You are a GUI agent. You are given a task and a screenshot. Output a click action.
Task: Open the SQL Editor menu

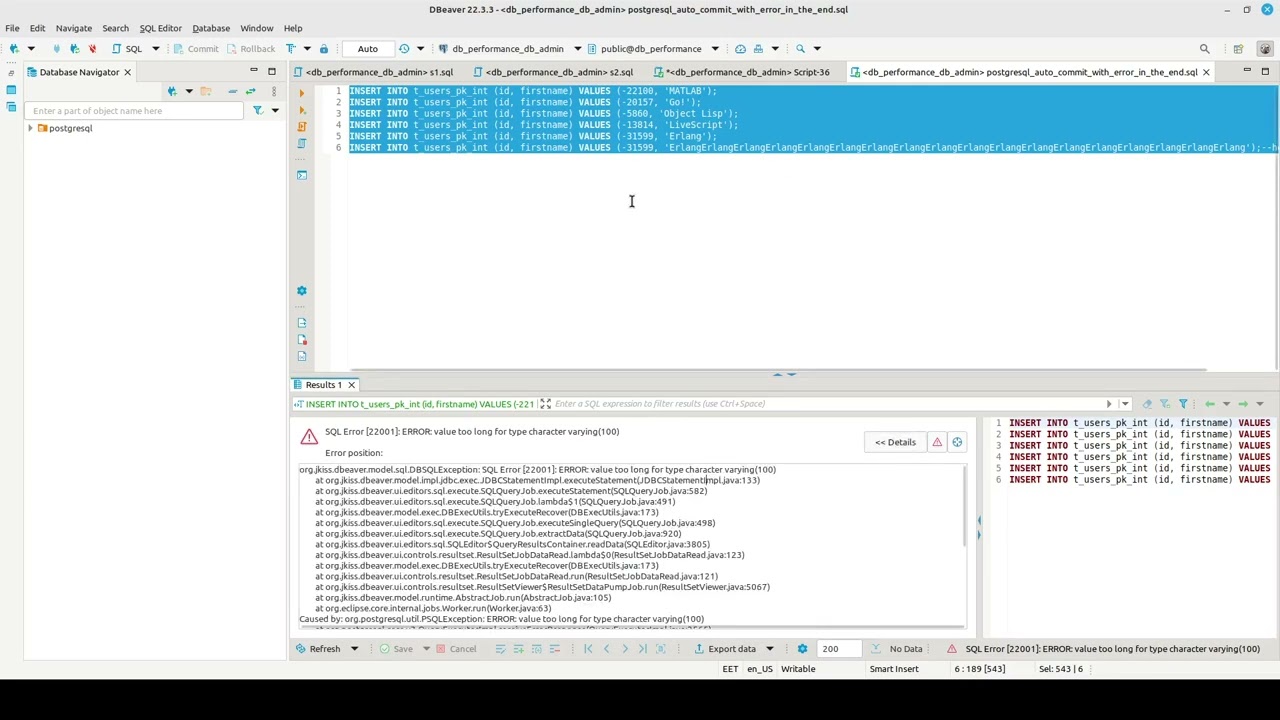pyautogui.click(x=160, y=28)
